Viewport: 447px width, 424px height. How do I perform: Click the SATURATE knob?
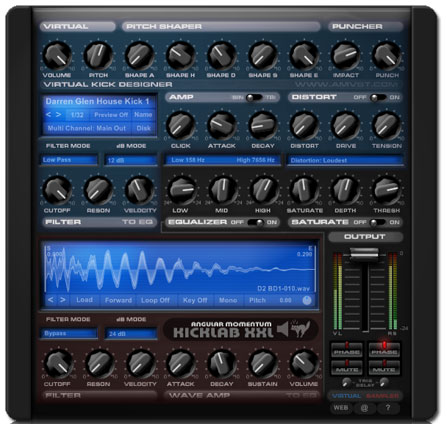304,190
